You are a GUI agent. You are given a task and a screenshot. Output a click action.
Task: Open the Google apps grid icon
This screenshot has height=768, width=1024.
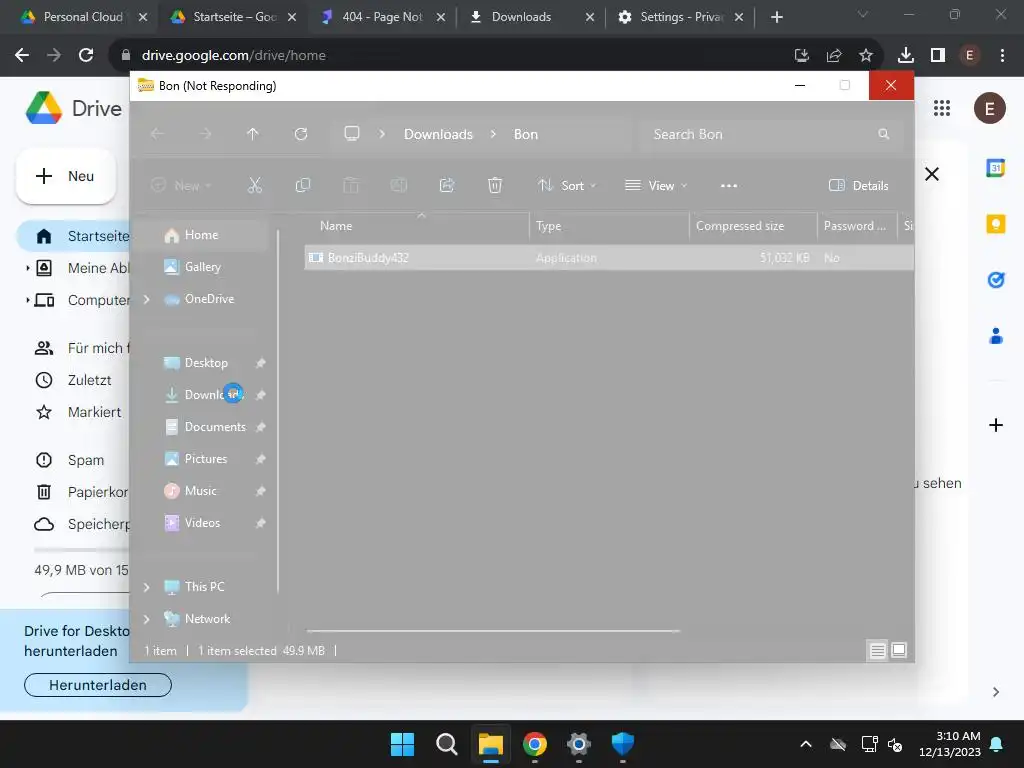(x=942, y=108)
